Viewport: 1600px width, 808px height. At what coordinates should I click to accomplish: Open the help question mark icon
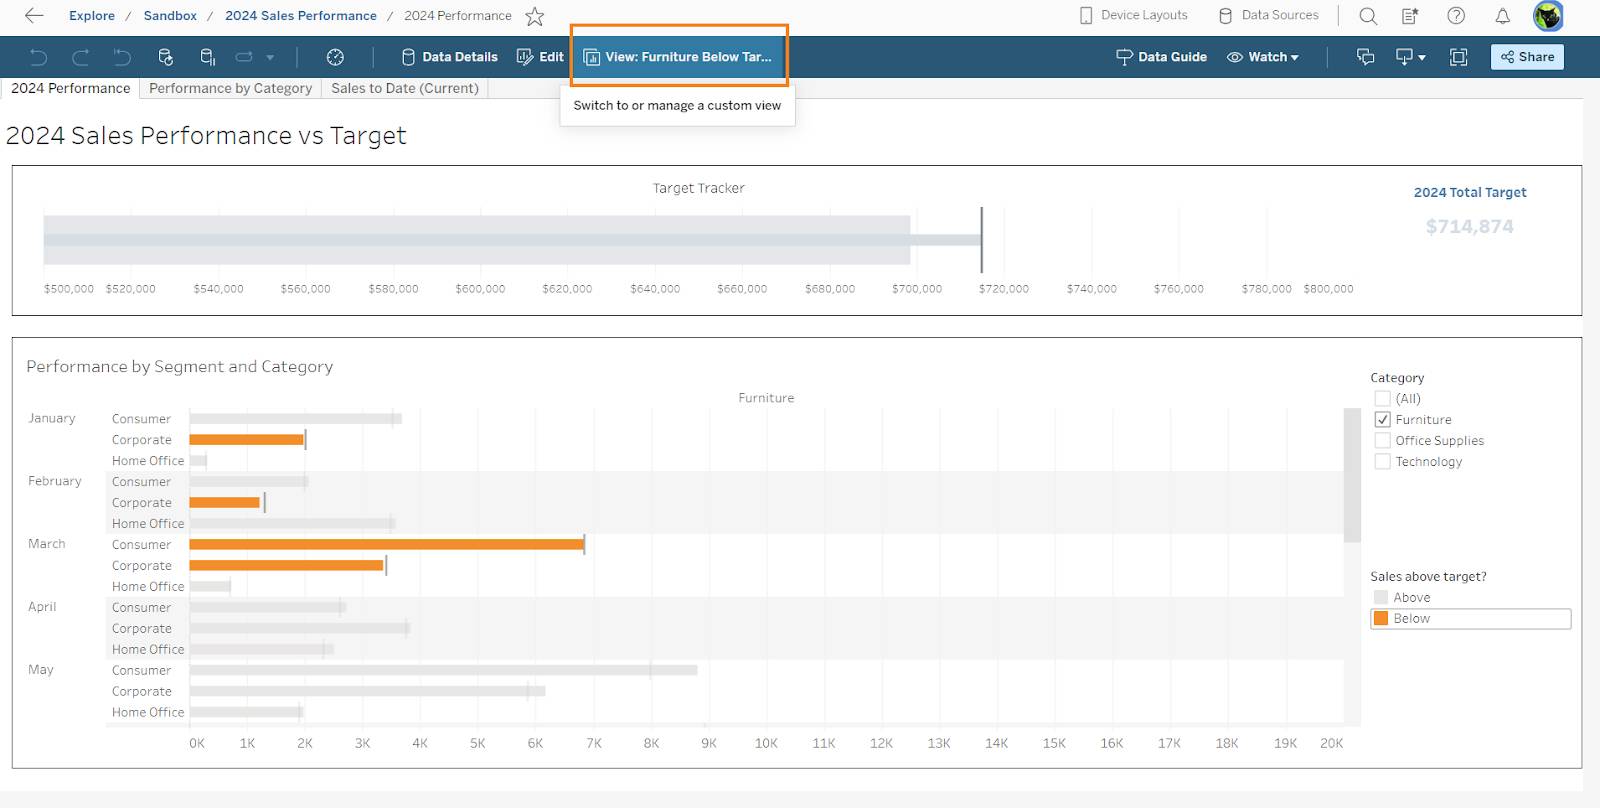(x=1456, y=16)
